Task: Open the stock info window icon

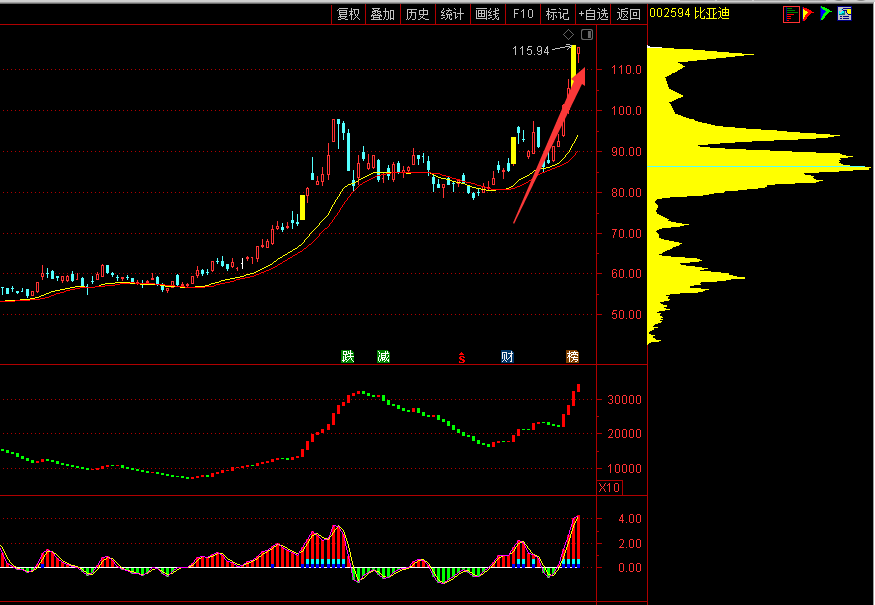Action: coord(844,14)
